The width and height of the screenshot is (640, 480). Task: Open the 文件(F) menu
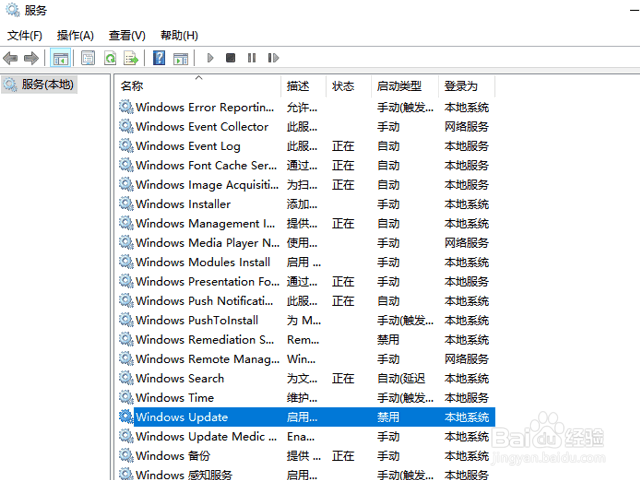click(25, 36)
